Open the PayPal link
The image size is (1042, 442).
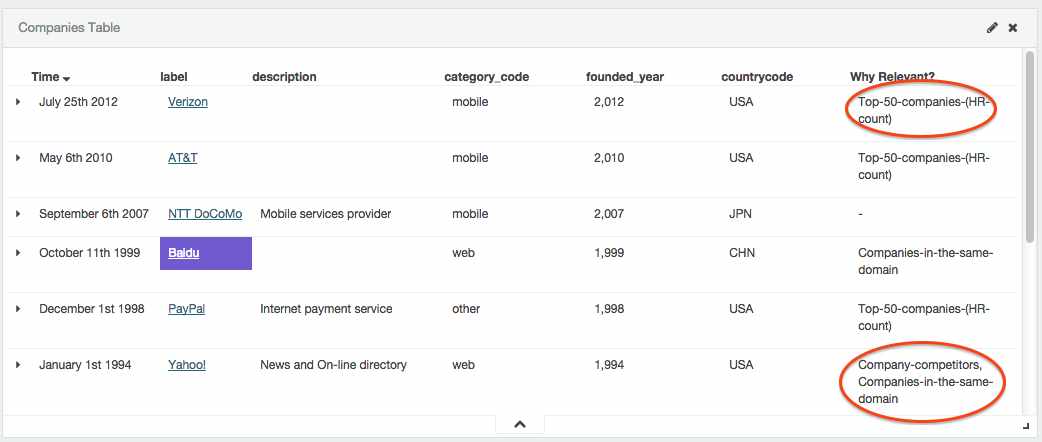tap(186, 308)
